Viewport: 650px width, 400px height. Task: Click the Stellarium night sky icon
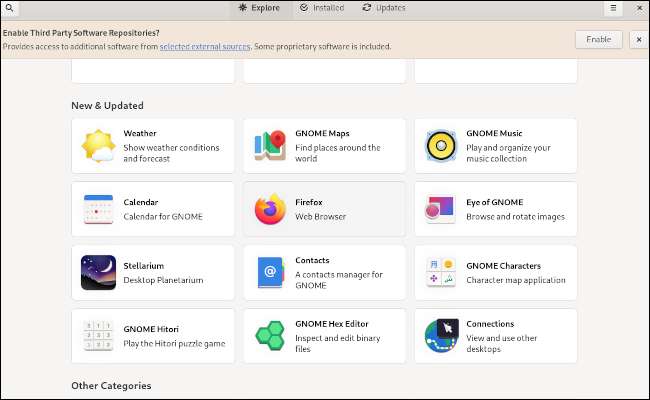98,272
